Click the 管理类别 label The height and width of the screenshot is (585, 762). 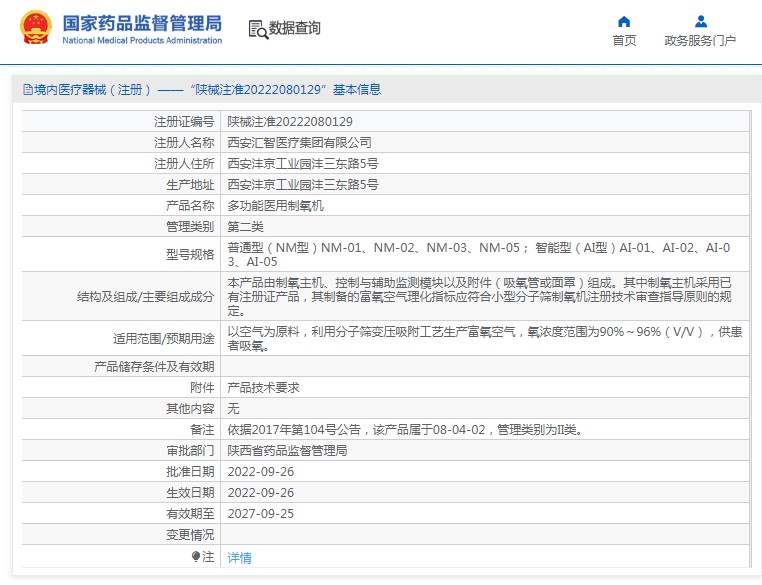click(x=190, y=226)
